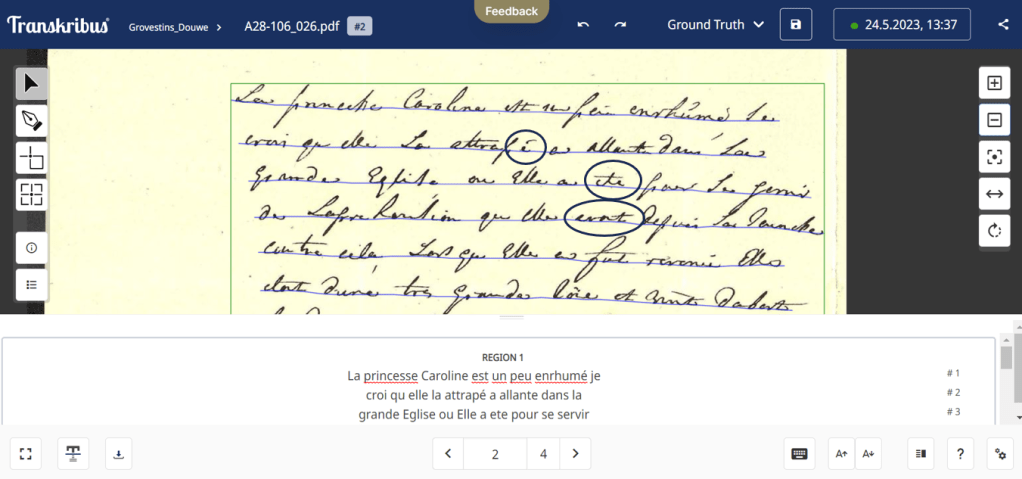This screenshot has height=479, width=1022.
Task: Open the Grovestins_Douwe collection breadcrumb
Action: coord(169,27)
